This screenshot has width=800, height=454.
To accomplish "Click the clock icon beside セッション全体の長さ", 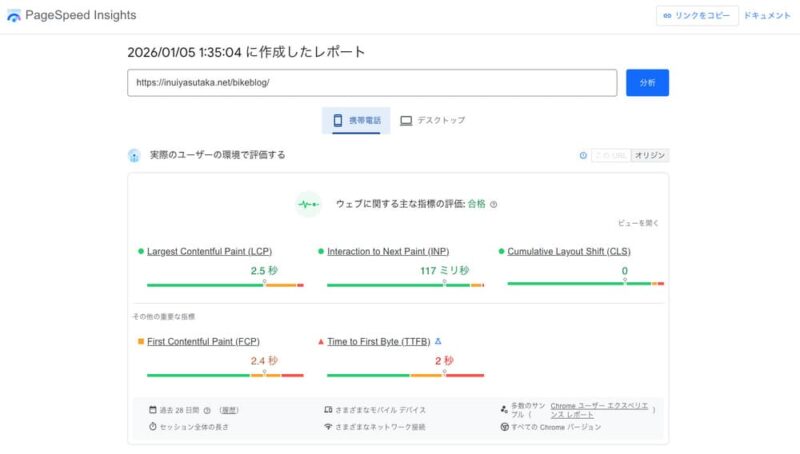I will pyautogui.click(x=153, y=426).
